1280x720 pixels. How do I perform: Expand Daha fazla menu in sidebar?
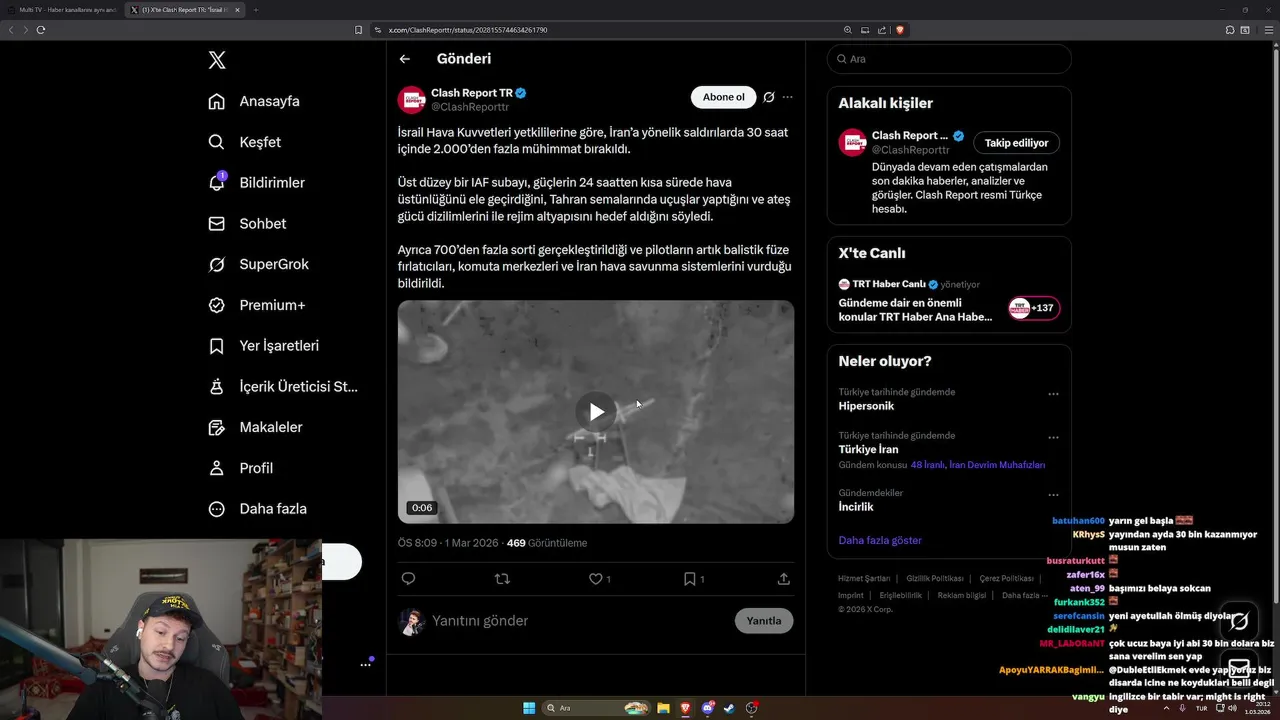[258, 509]
